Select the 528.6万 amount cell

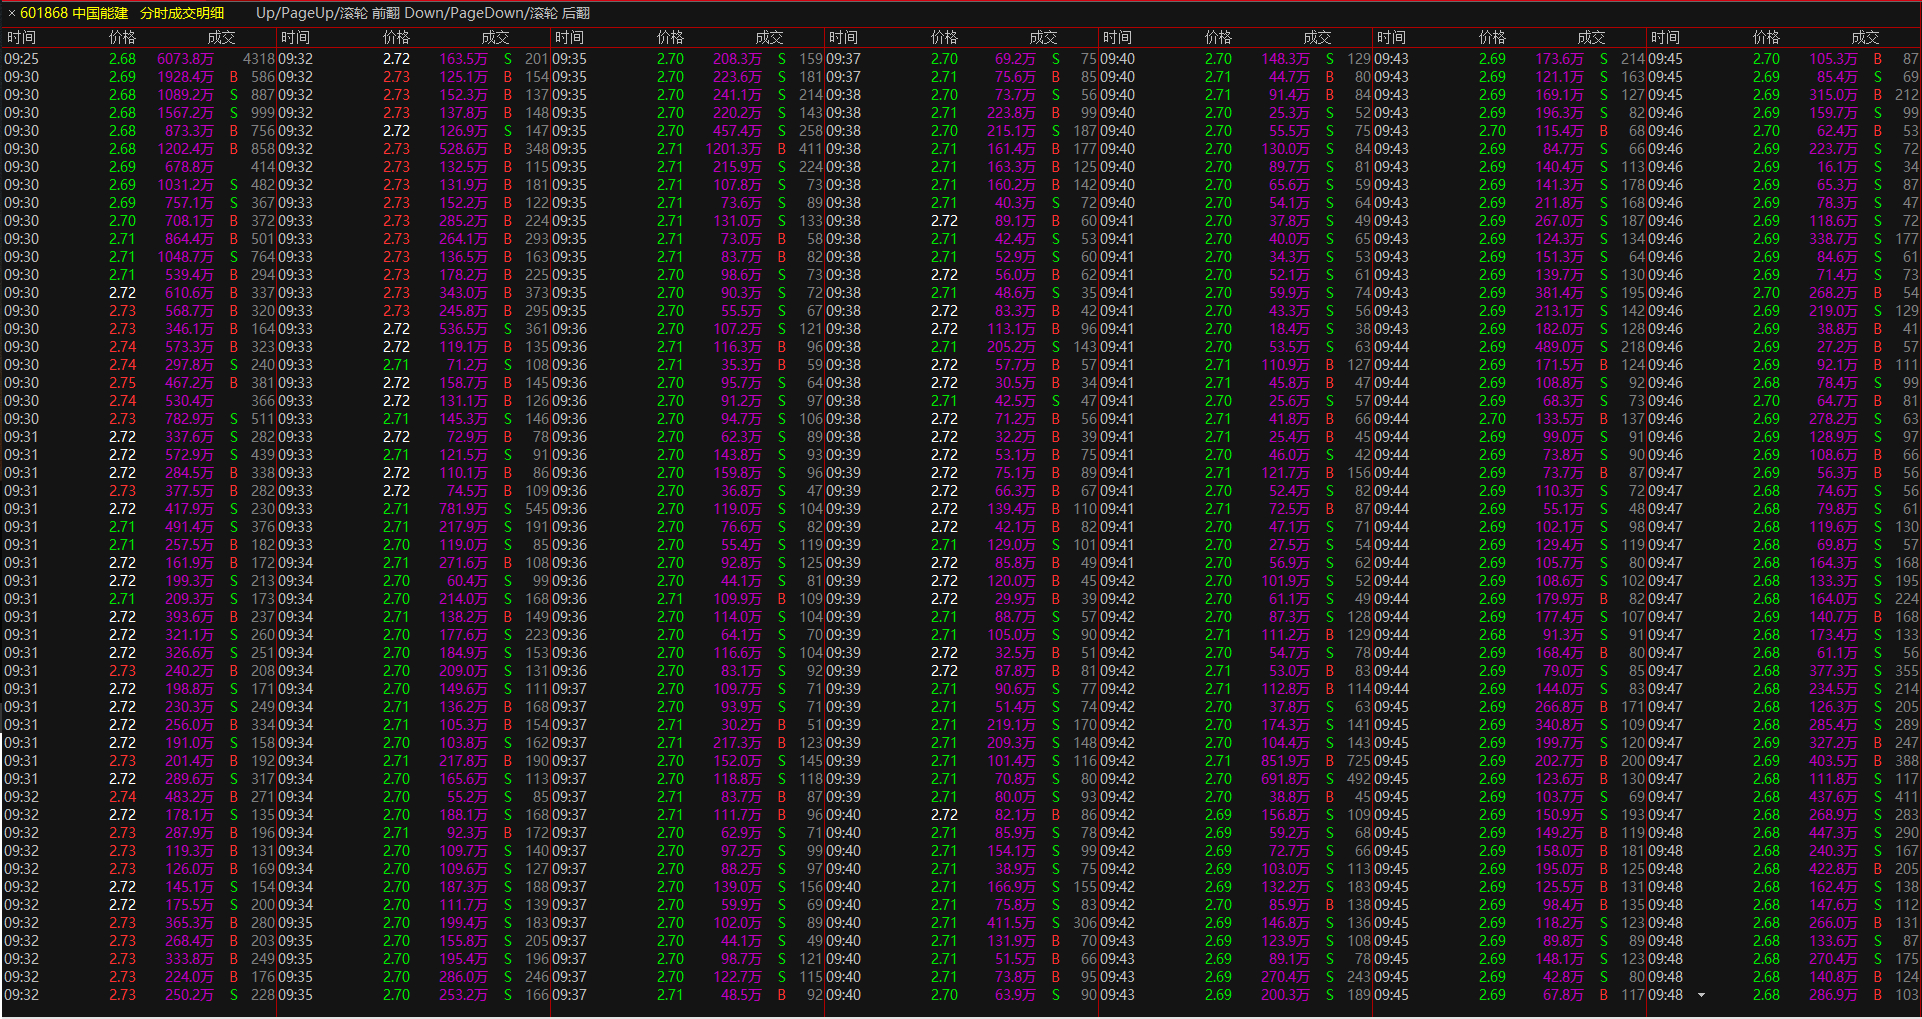463,149
